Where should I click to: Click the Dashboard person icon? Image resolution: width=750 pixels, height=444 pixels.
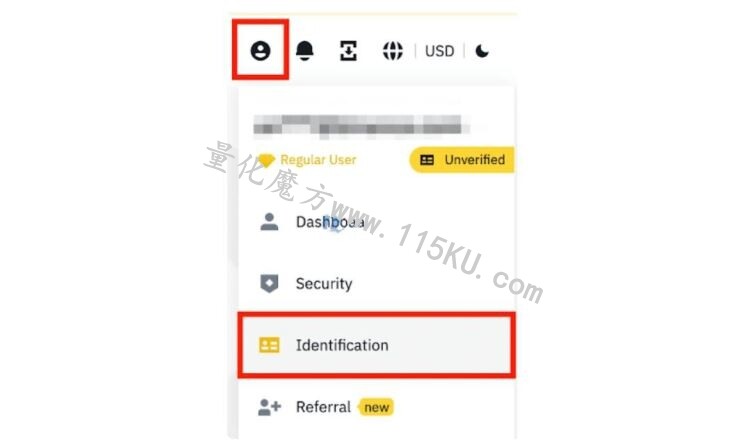click(x=269, y=222)
